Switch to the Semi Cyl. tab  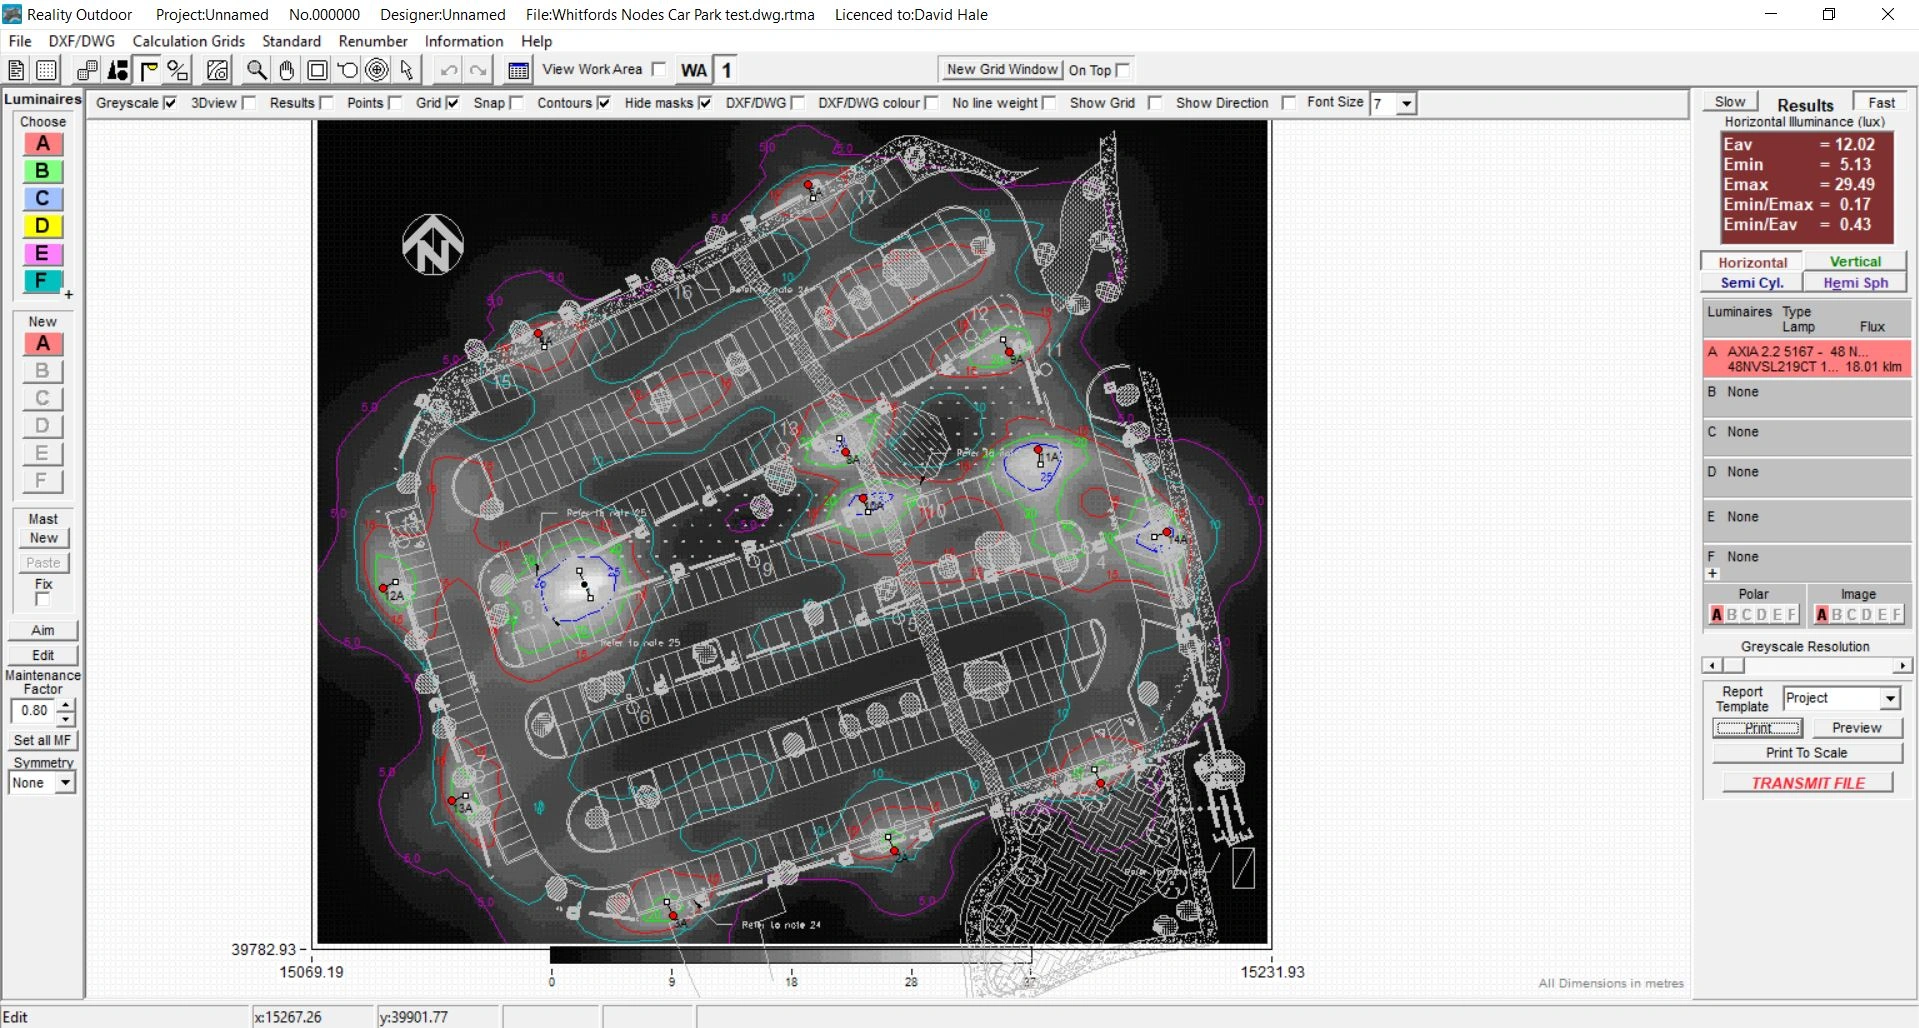click(1751, 283)
